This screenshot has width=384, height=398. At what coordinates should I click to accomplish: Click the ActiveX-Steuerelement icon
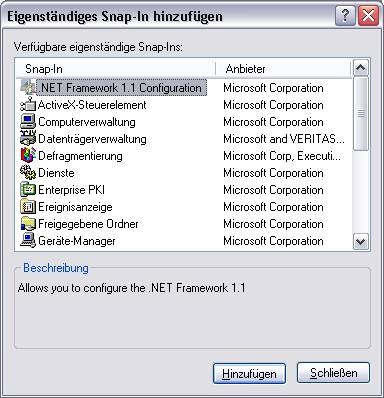pyautogui.click(x=28, y=105)
